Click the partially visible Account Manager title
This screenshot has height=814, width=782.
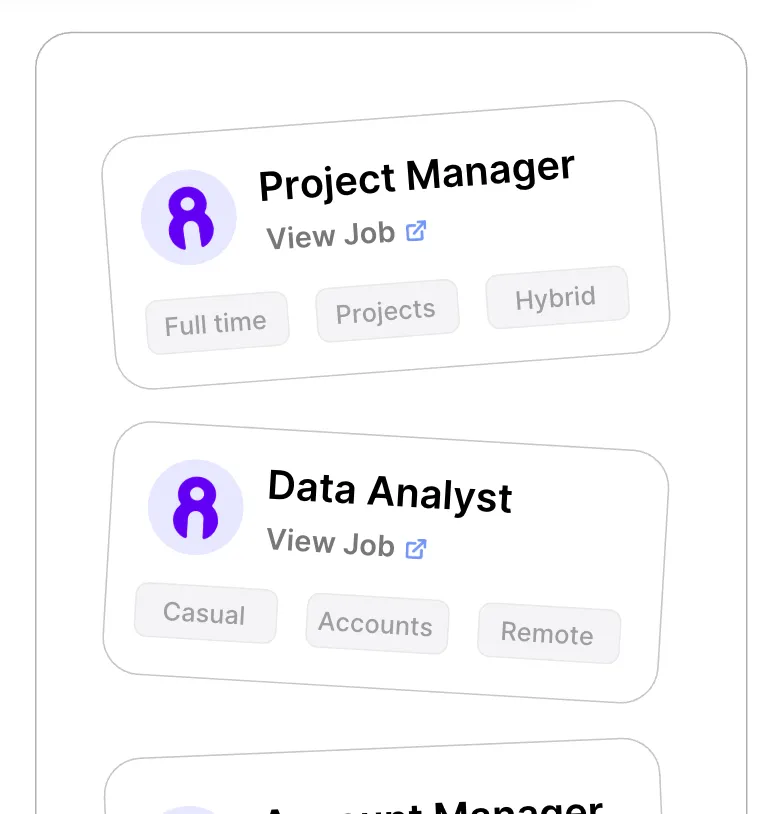pos(434,806)
